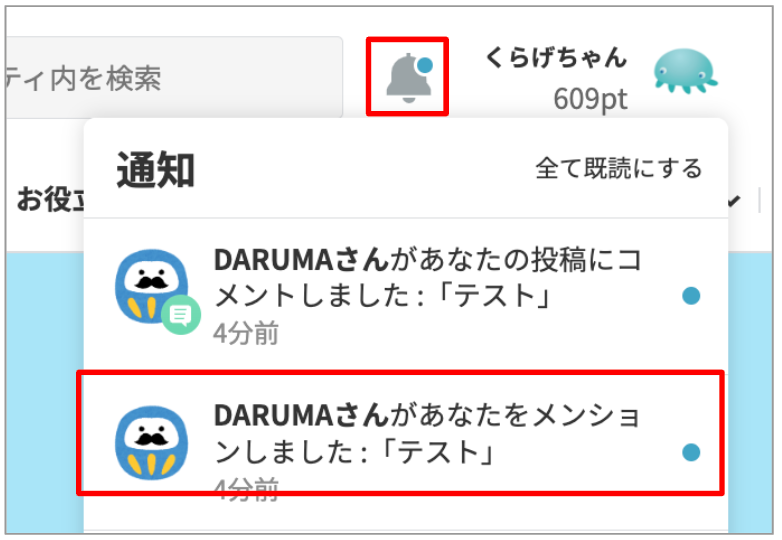Select DARUMA avatar in comment notification
Viewport: 782px width, 540px height.
point(152,286)
